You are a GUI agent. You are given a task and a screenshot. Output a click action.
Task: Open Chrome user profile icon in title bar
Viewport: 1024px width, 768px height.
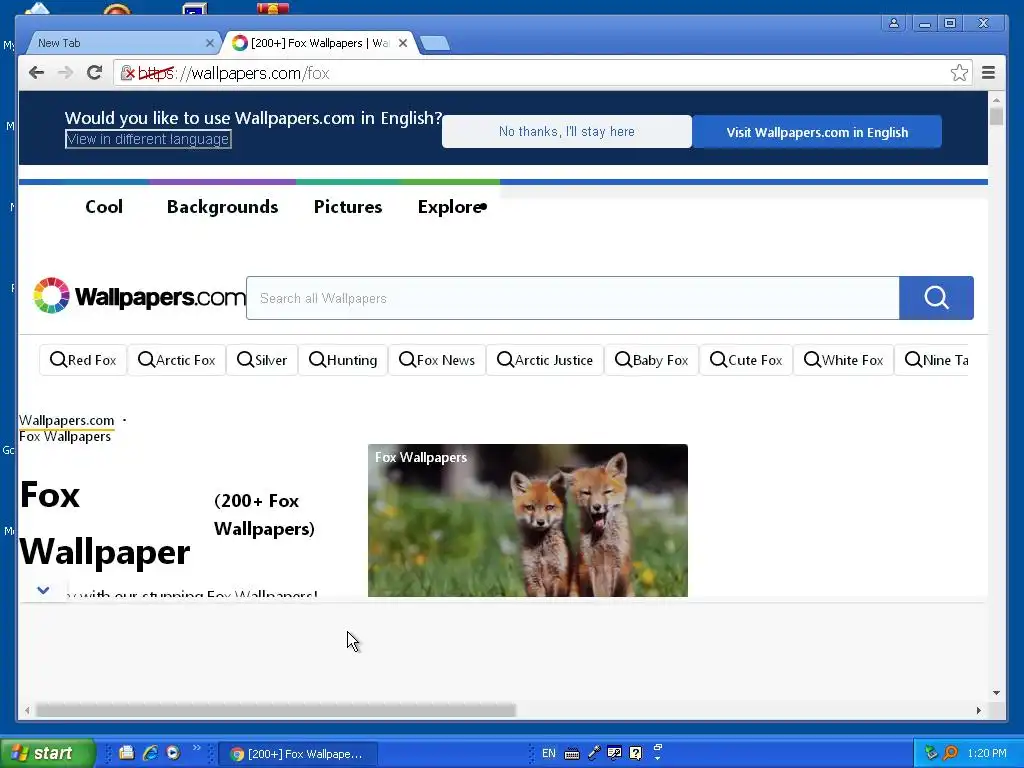point(893,23)
